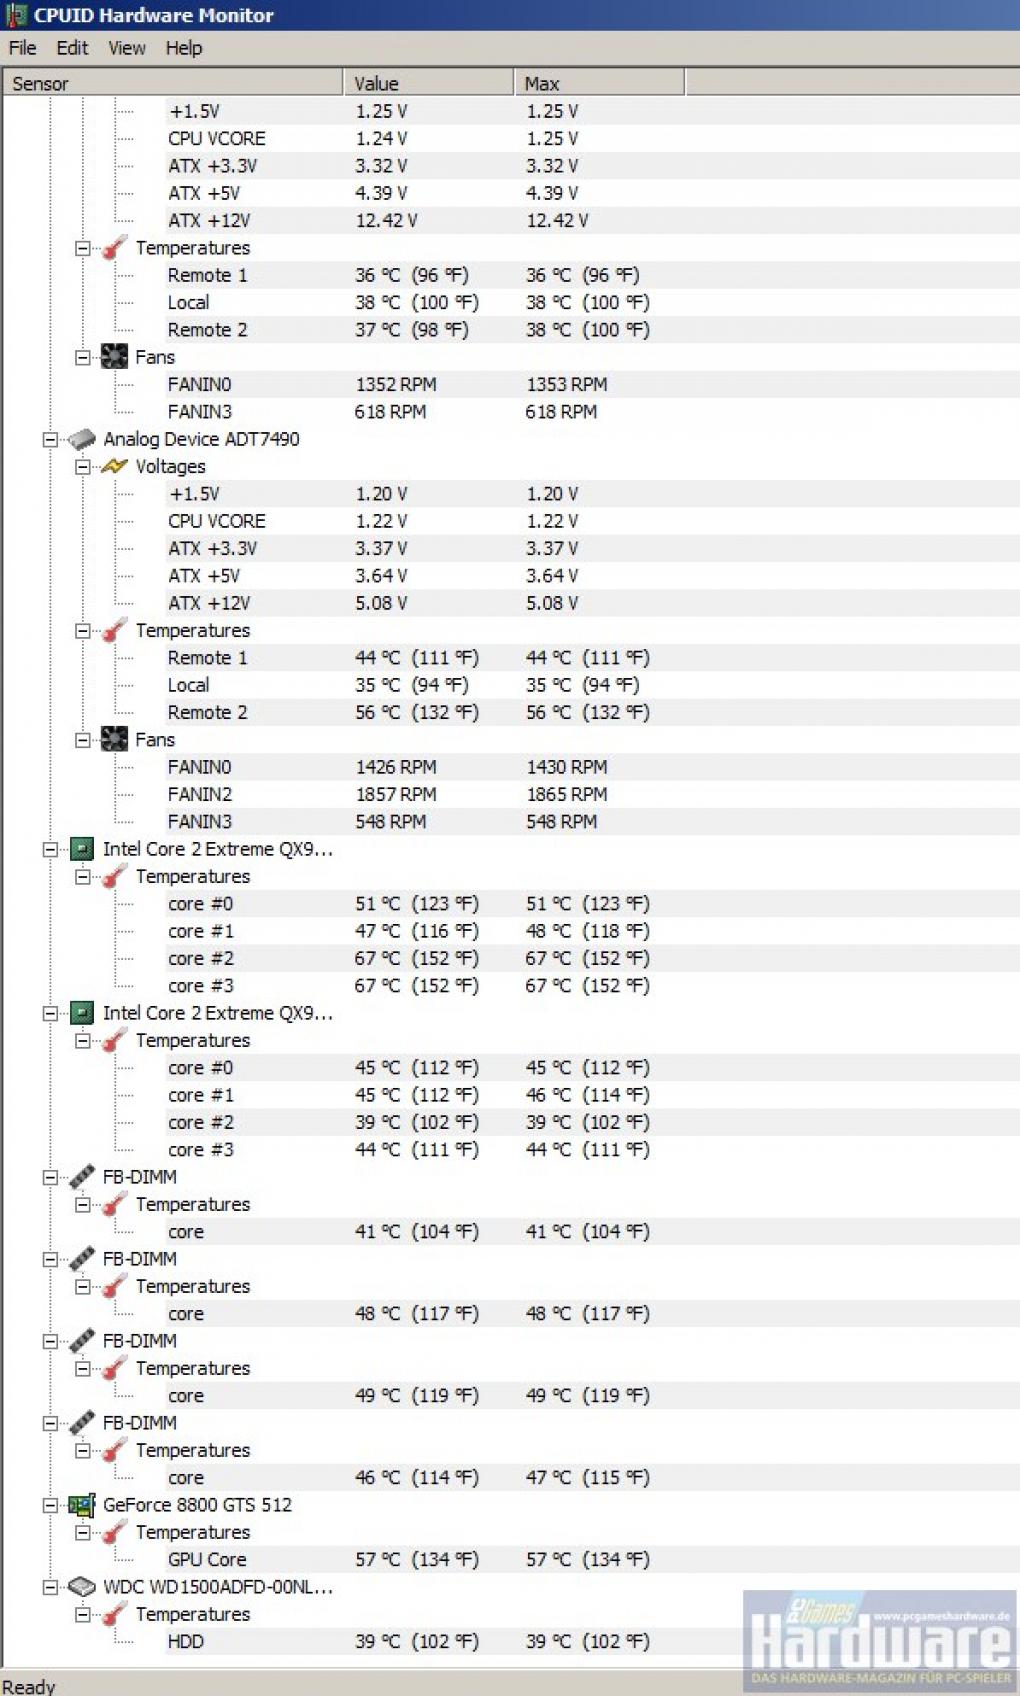Click Fans icon above FANIN0 1426 RPM
This screenshot has width=1020, height=1696.
coord(114,740)
